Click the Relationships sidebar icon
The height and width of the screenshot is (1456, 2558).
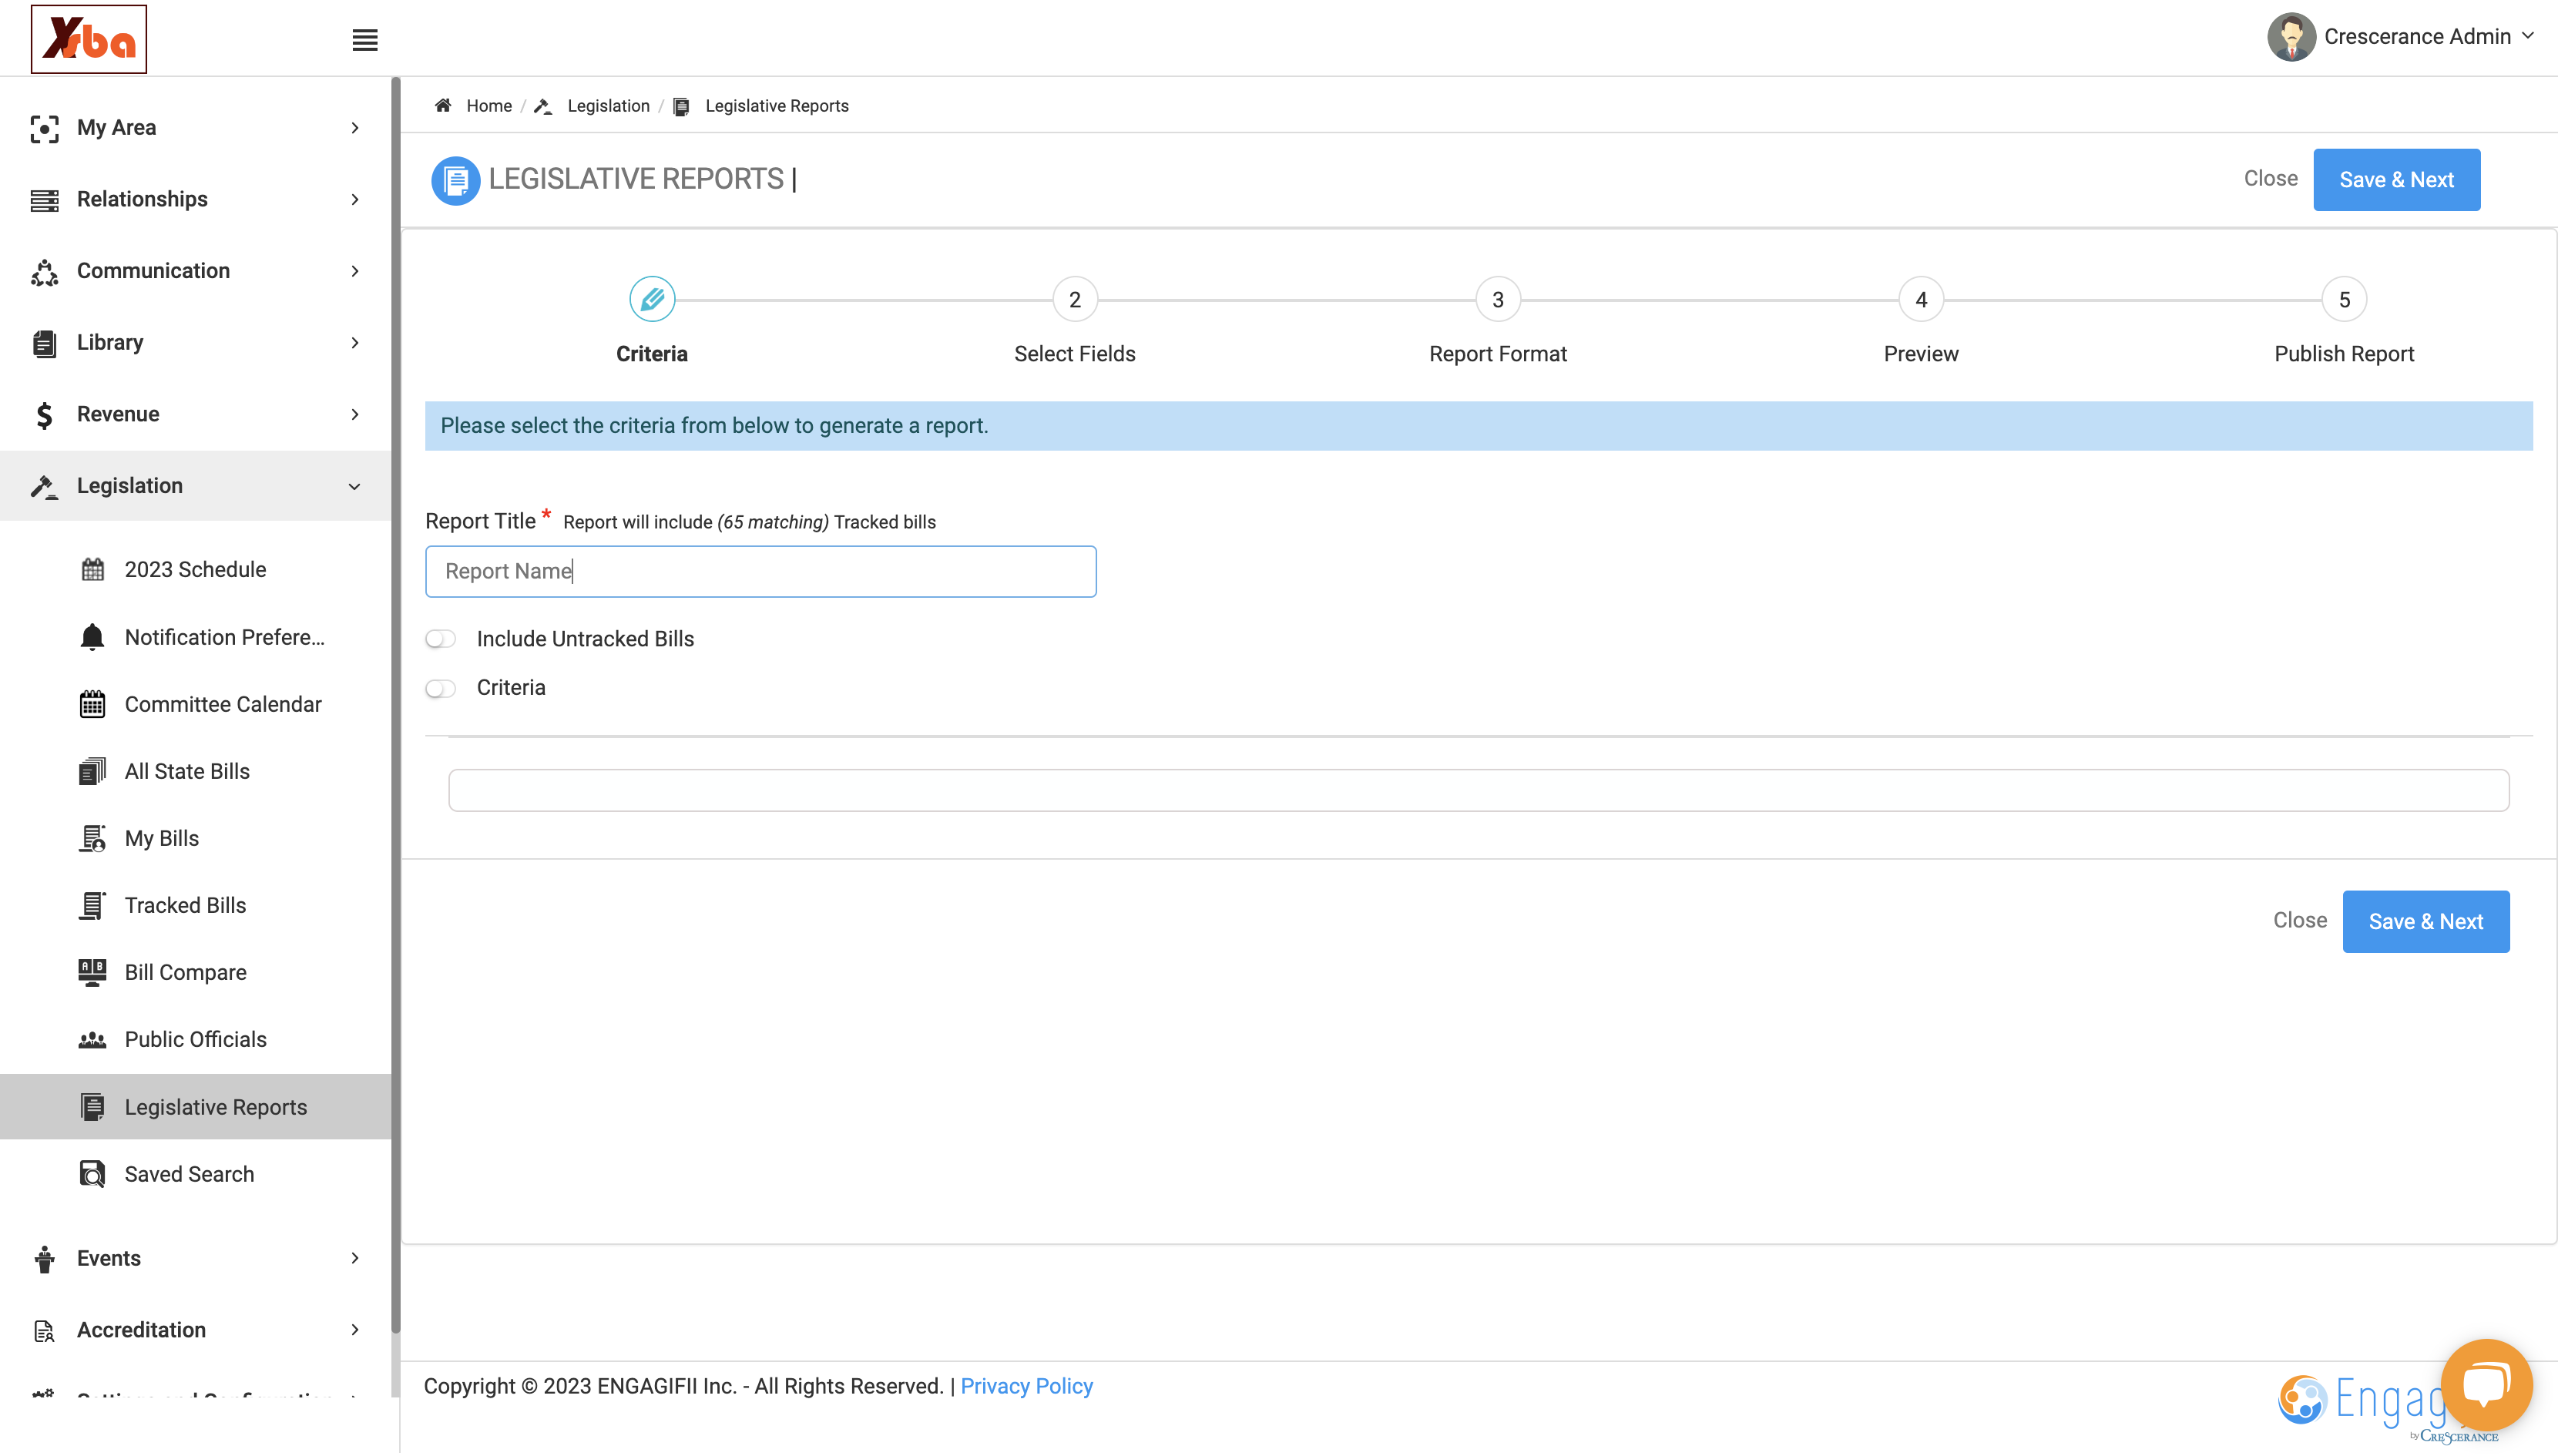(44, 200)
